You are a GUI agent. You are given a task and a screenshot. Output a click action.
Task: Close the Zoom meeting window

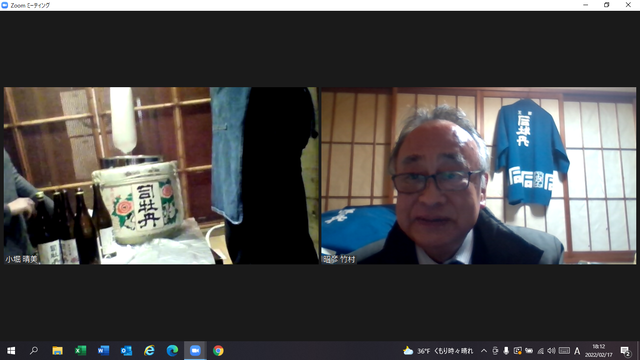tap(628, 5)
